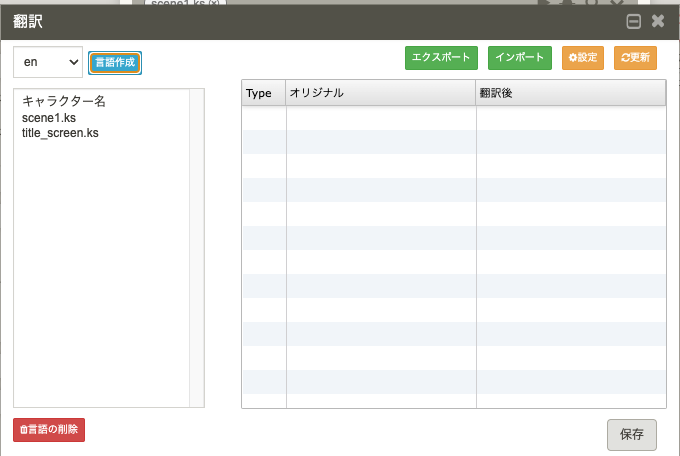Click the オリジナル column header

(x=380, y=93)
